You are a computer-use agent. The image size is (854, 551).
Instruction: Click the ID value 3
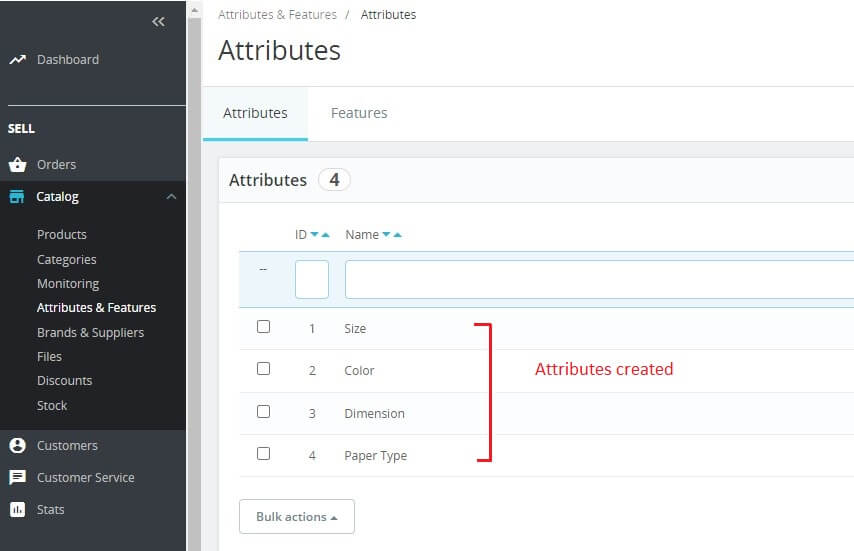point(312,413)
